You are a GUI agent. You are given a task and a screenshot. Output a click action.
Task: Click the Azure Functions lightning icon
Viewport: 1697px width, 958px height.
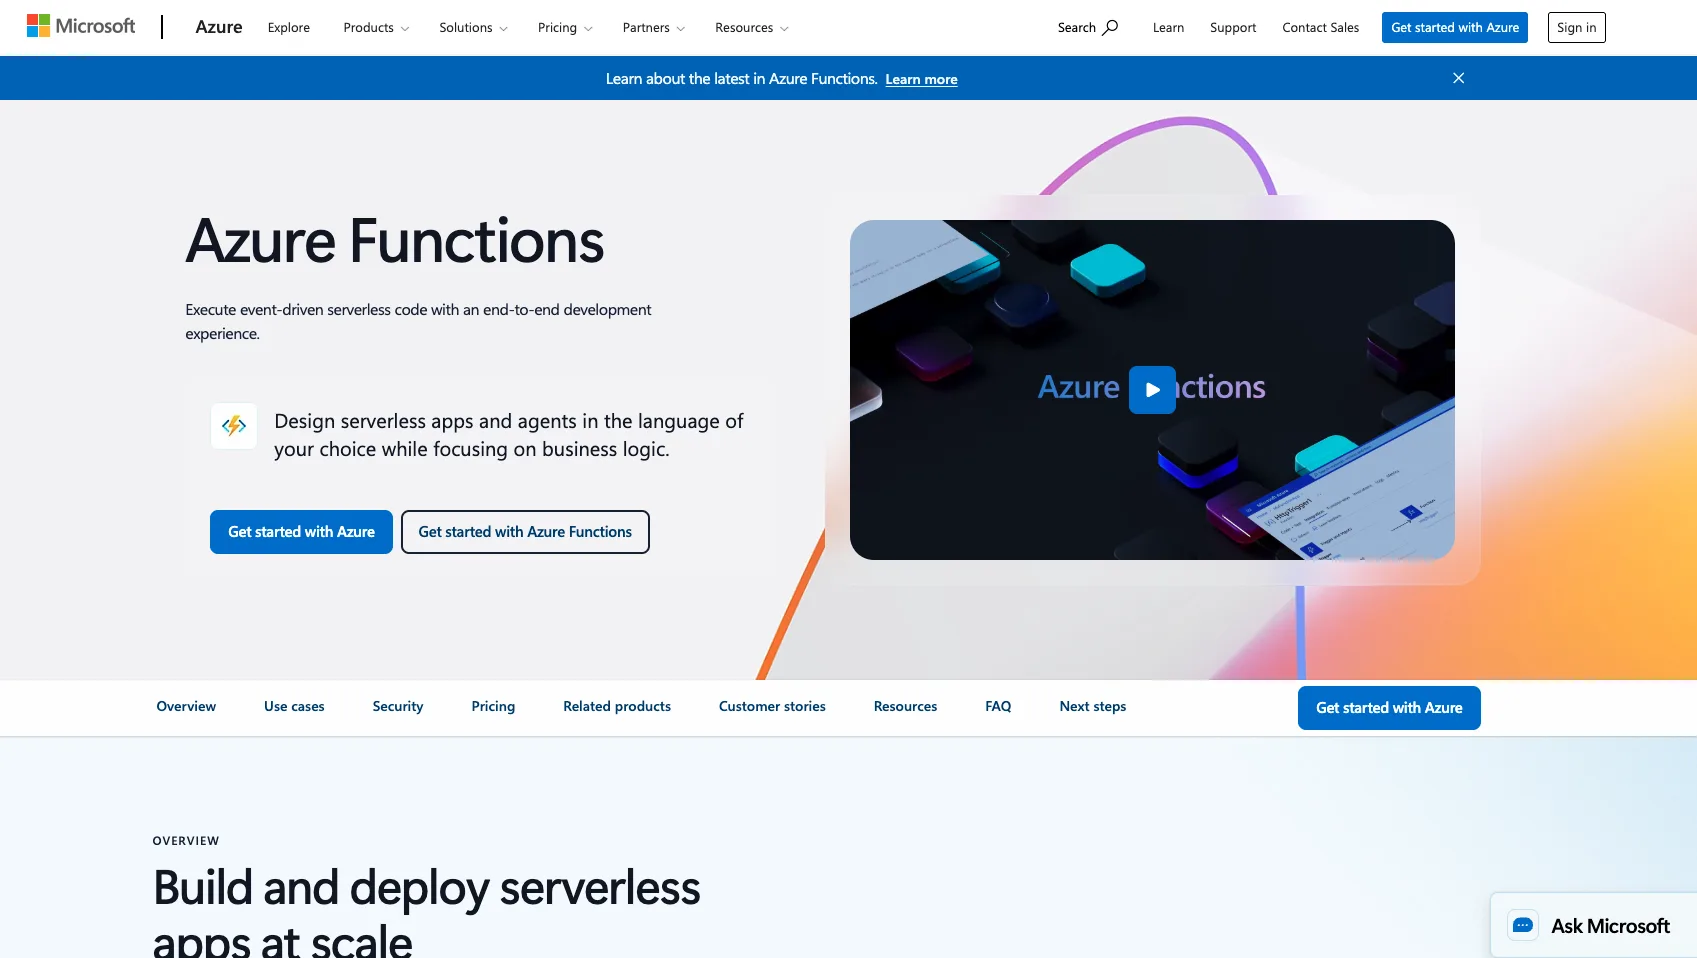point(234,426)
